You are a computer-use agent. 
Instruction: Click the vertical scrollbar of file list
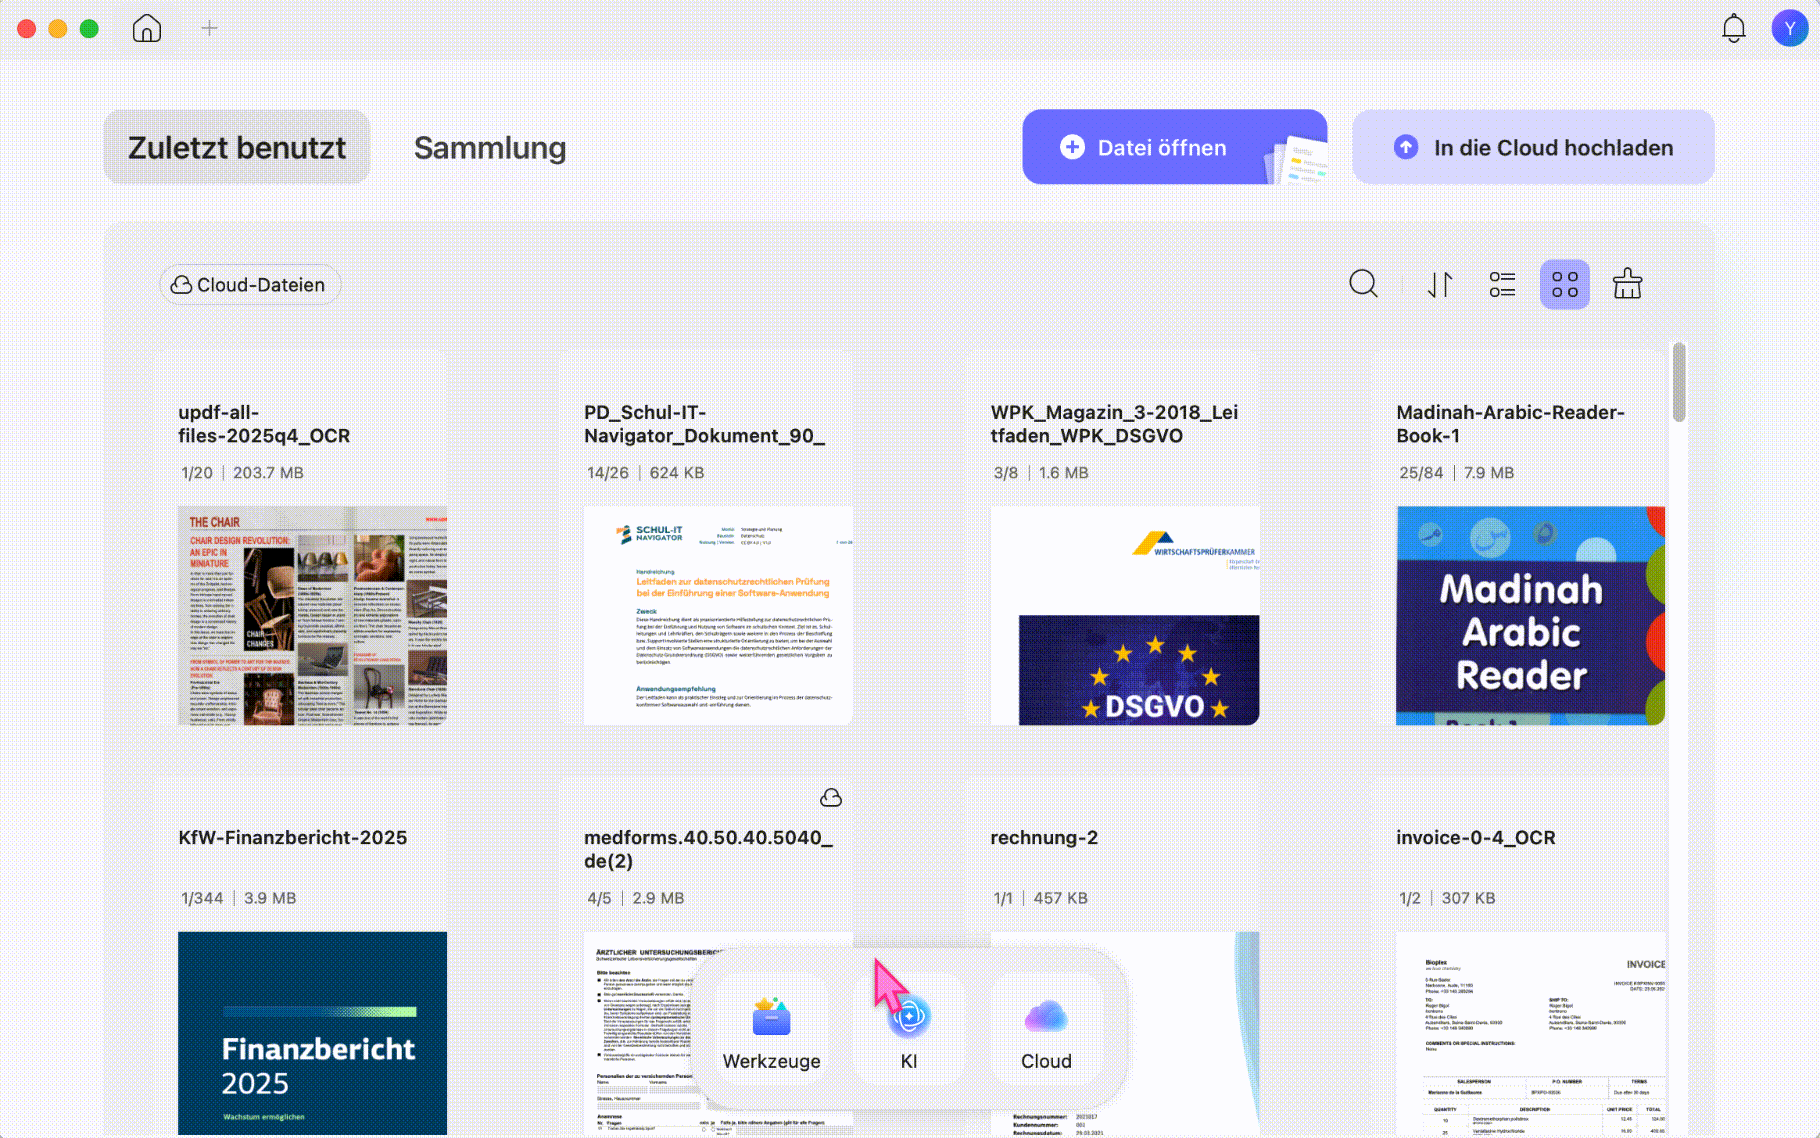(1678, 382)
